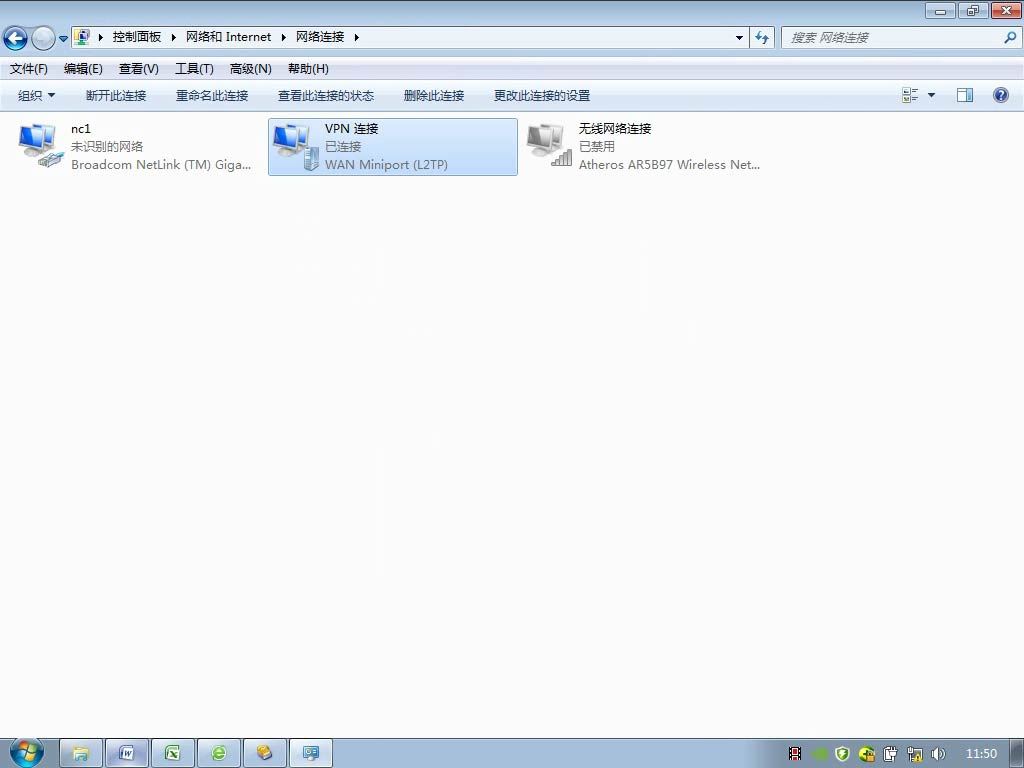The image size is (1024, 768).
Task: Open Excel from the taskbar
Action: (172, 754)
